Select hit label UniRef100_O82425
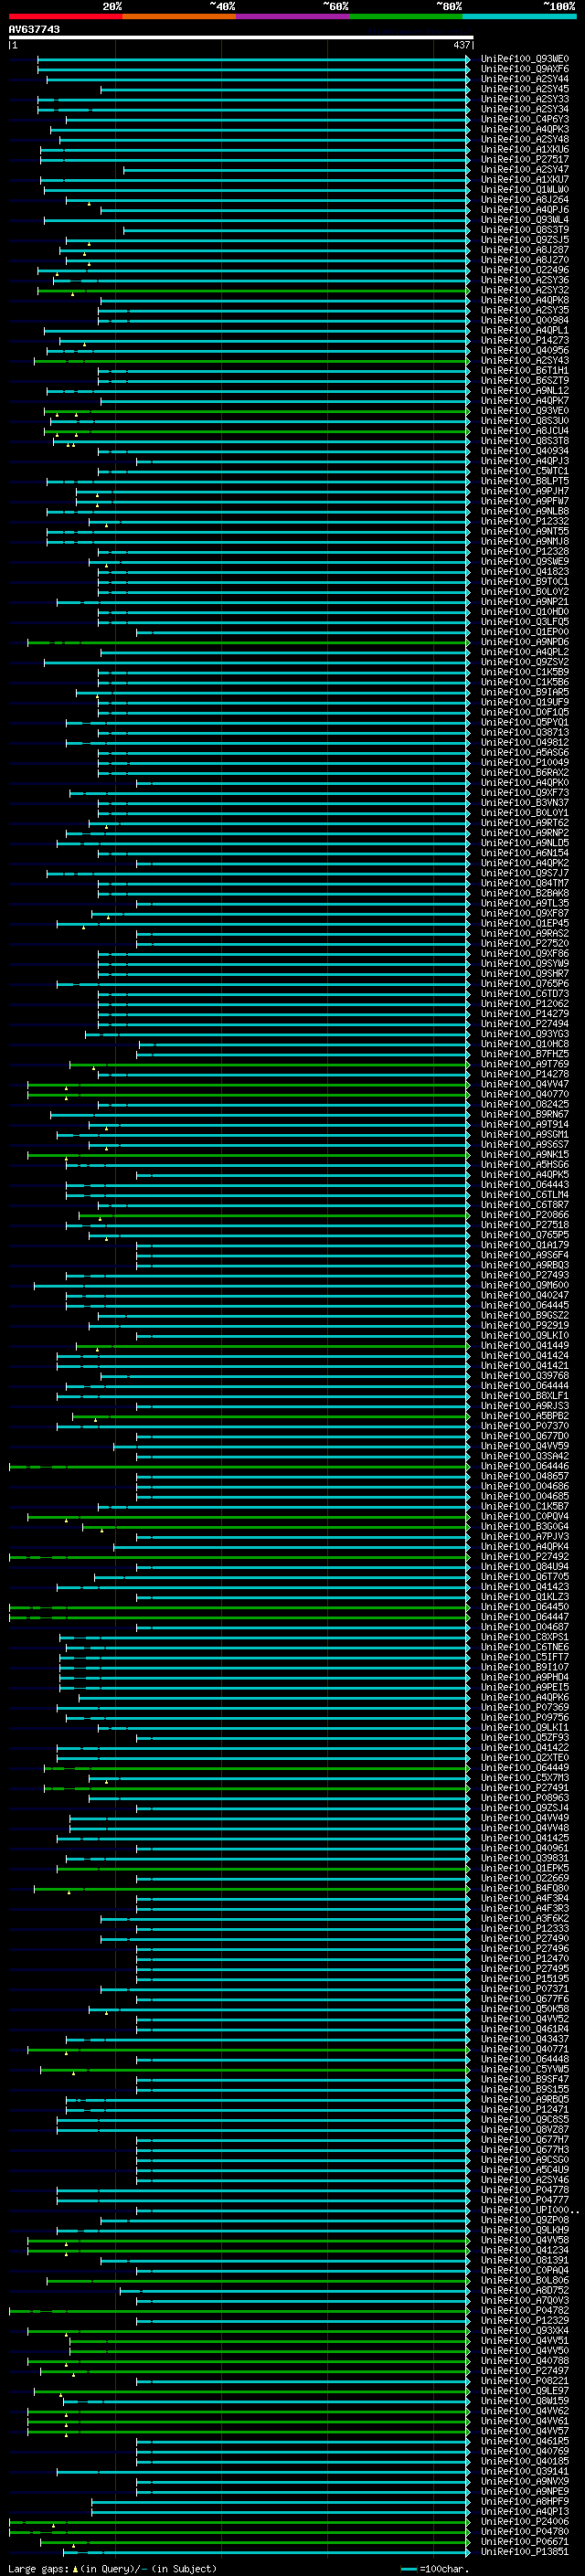This screenshot has height=2576, width=585. click(x=525, y=1104)
